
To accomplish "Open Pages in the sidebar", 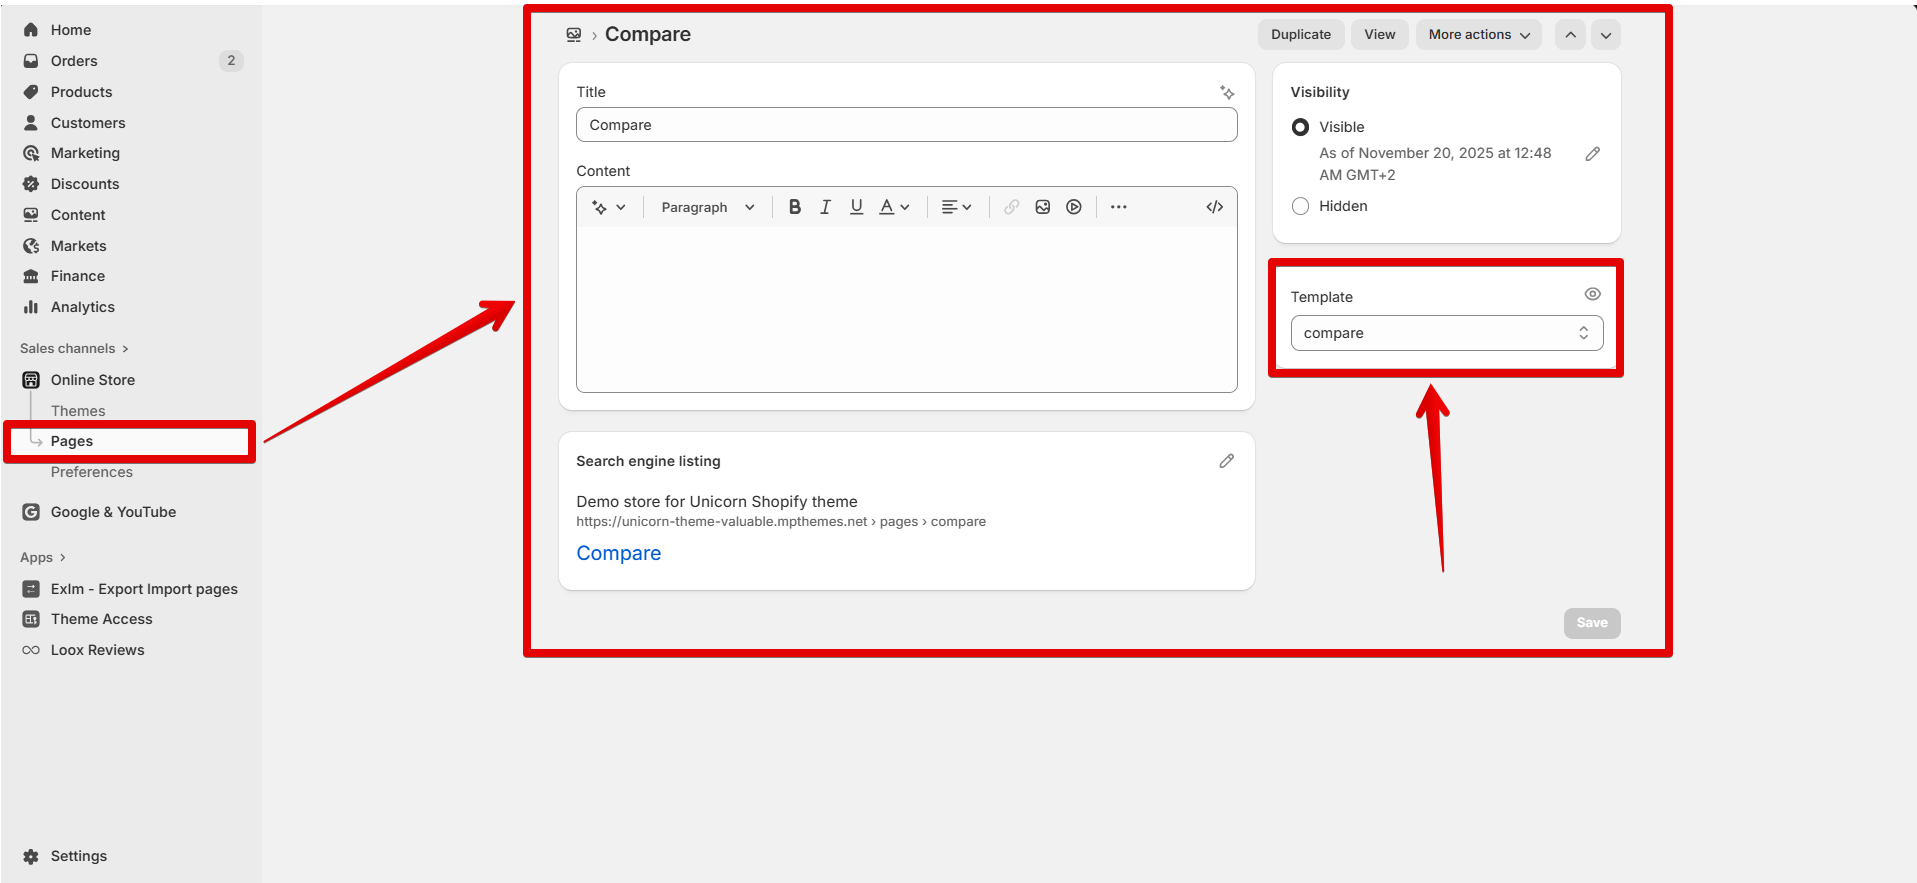I will point(72,441).
